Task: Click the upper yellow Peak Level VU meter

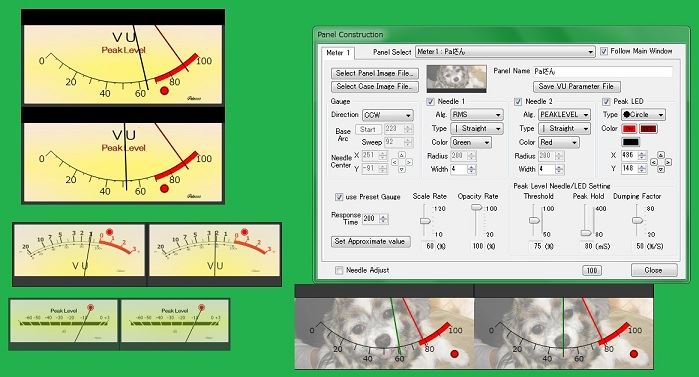Action: (x=123, y=57)
